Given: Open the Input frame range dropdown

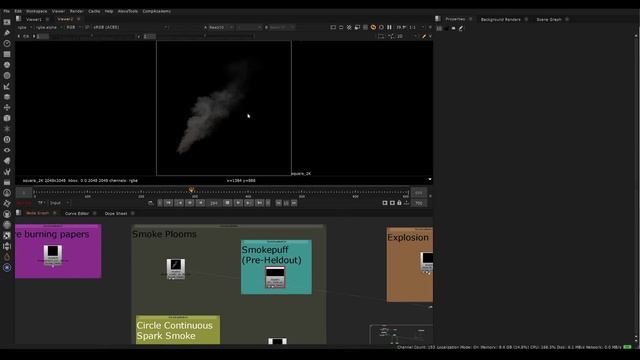Looking at the screenshot, I should pos(60,203).
